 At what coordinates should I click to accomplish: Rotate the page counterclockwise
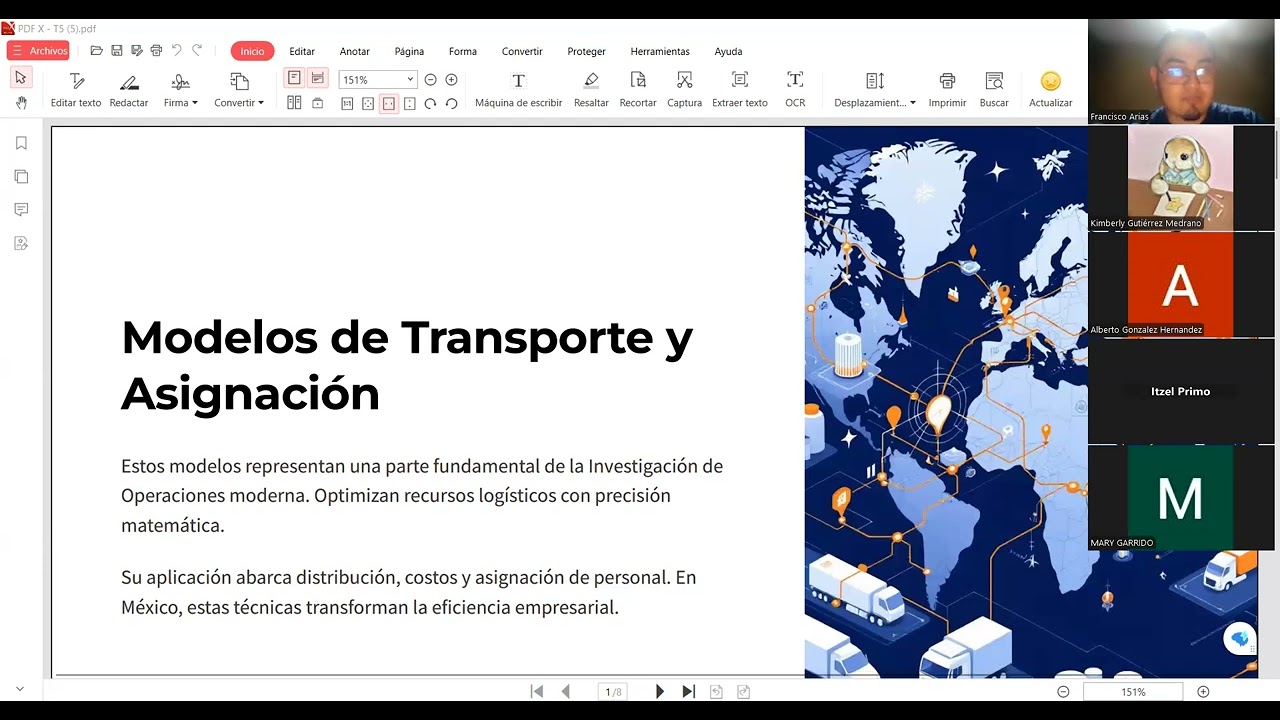coord(451,103)
